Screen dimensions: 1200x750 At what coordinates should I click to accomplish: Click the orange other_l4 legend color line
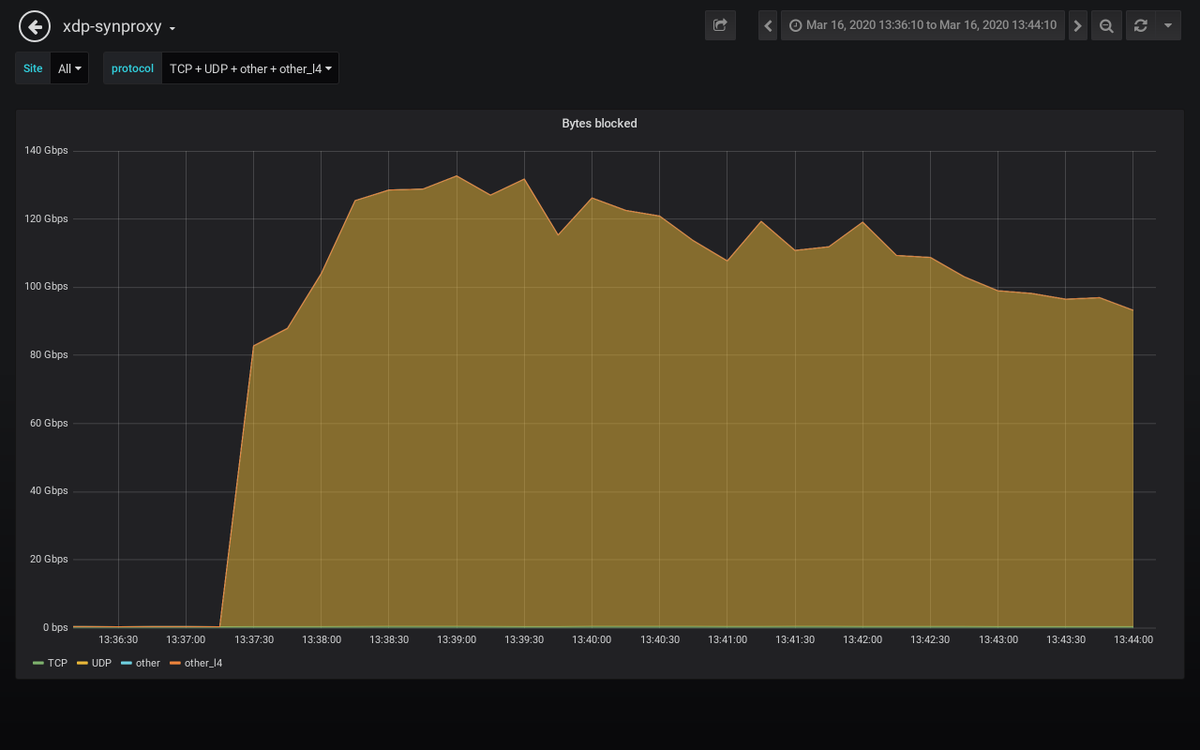pyautogui.click(x=175, y=663)
